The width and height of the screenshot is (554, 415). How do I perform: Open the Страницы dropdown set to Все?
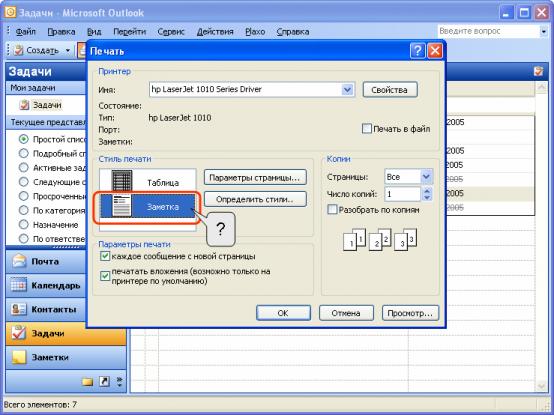click(426, 177)
